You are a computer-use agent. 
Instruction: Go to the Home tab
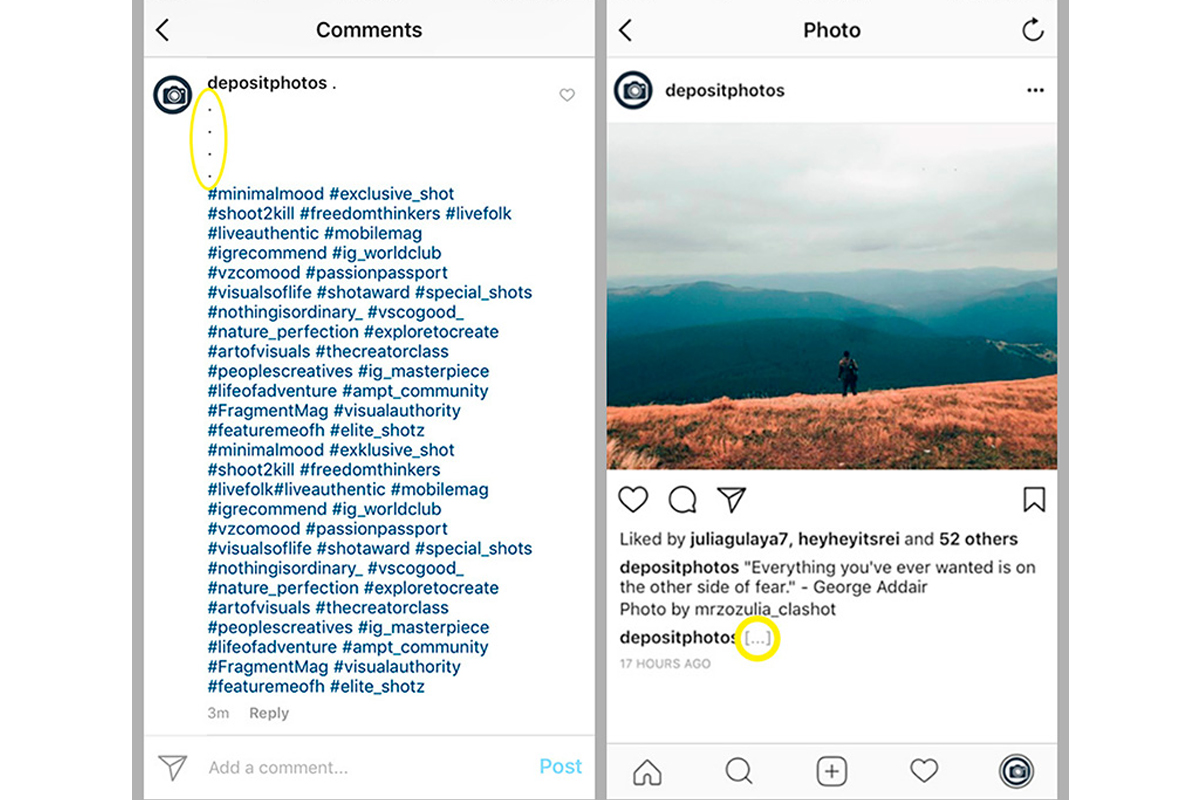647,771
